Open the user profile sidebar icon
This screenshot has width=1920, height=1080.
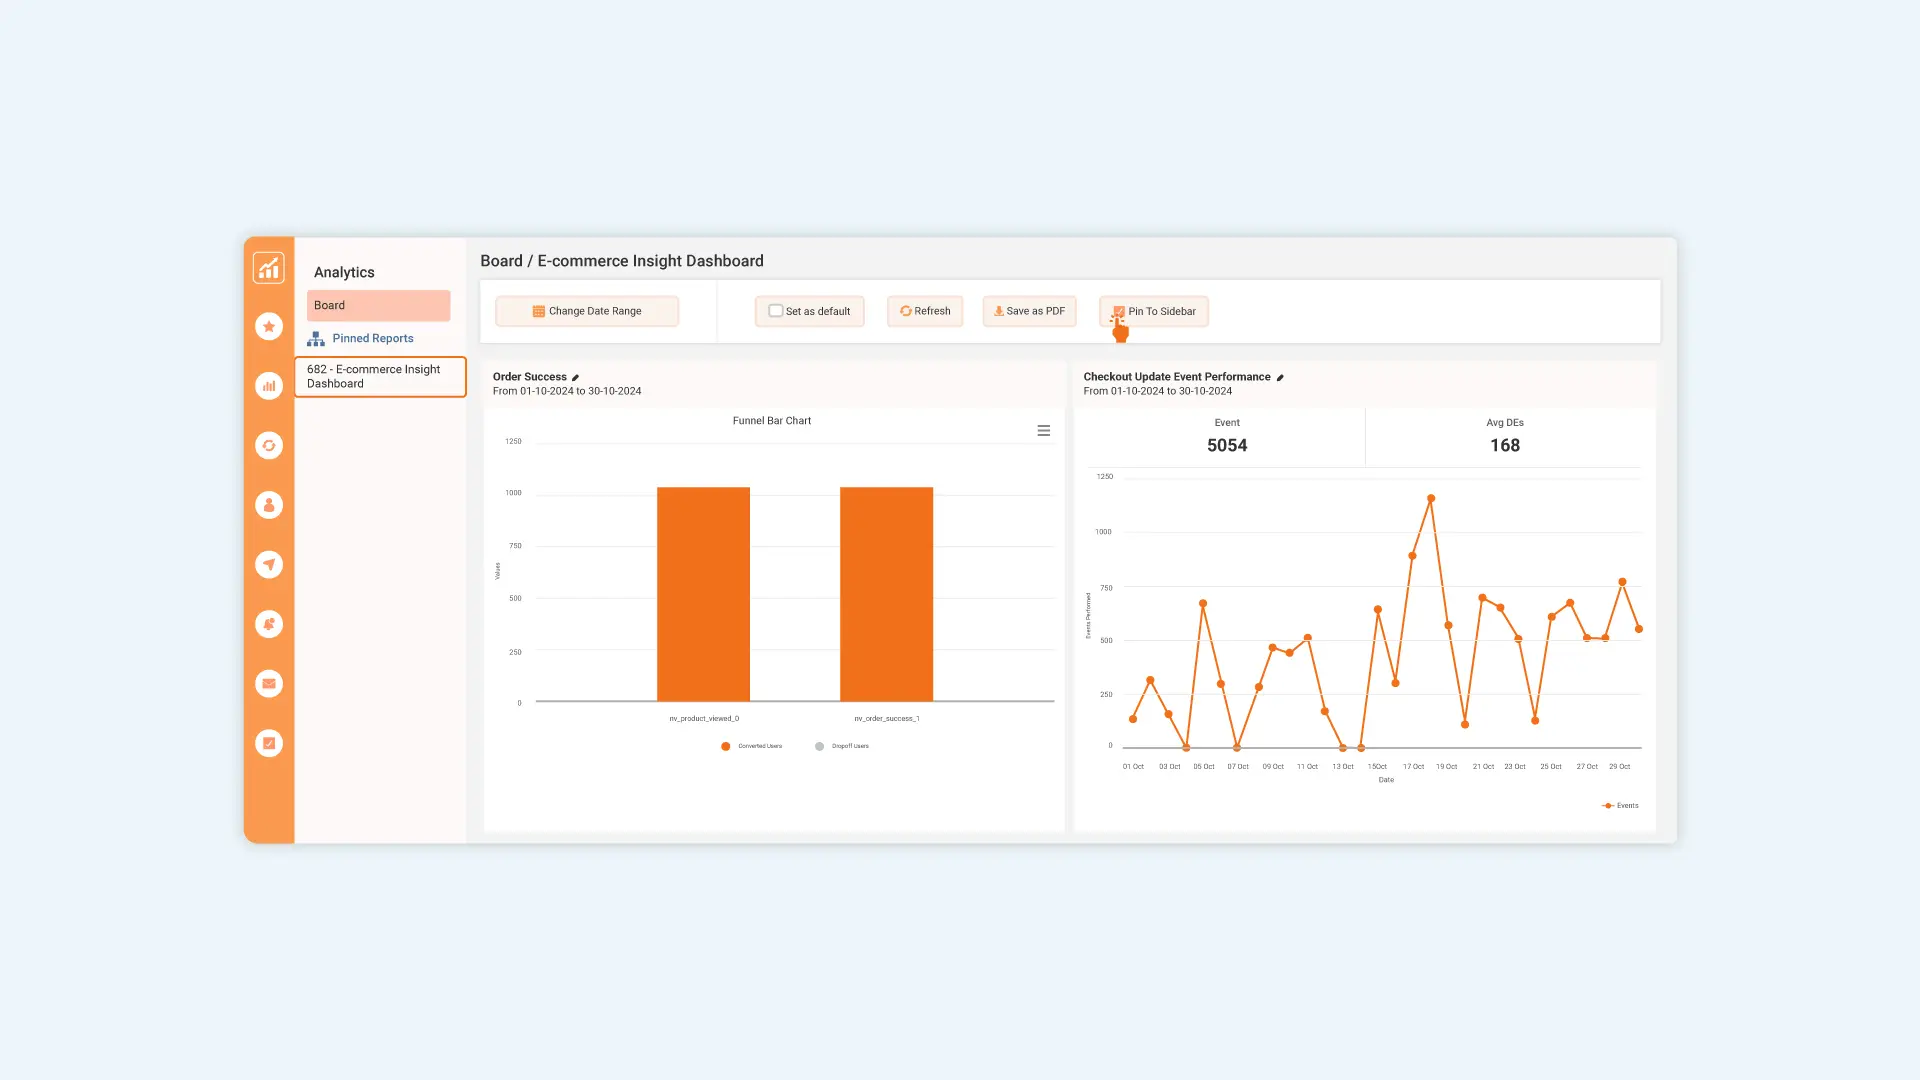tap(268, 505)
